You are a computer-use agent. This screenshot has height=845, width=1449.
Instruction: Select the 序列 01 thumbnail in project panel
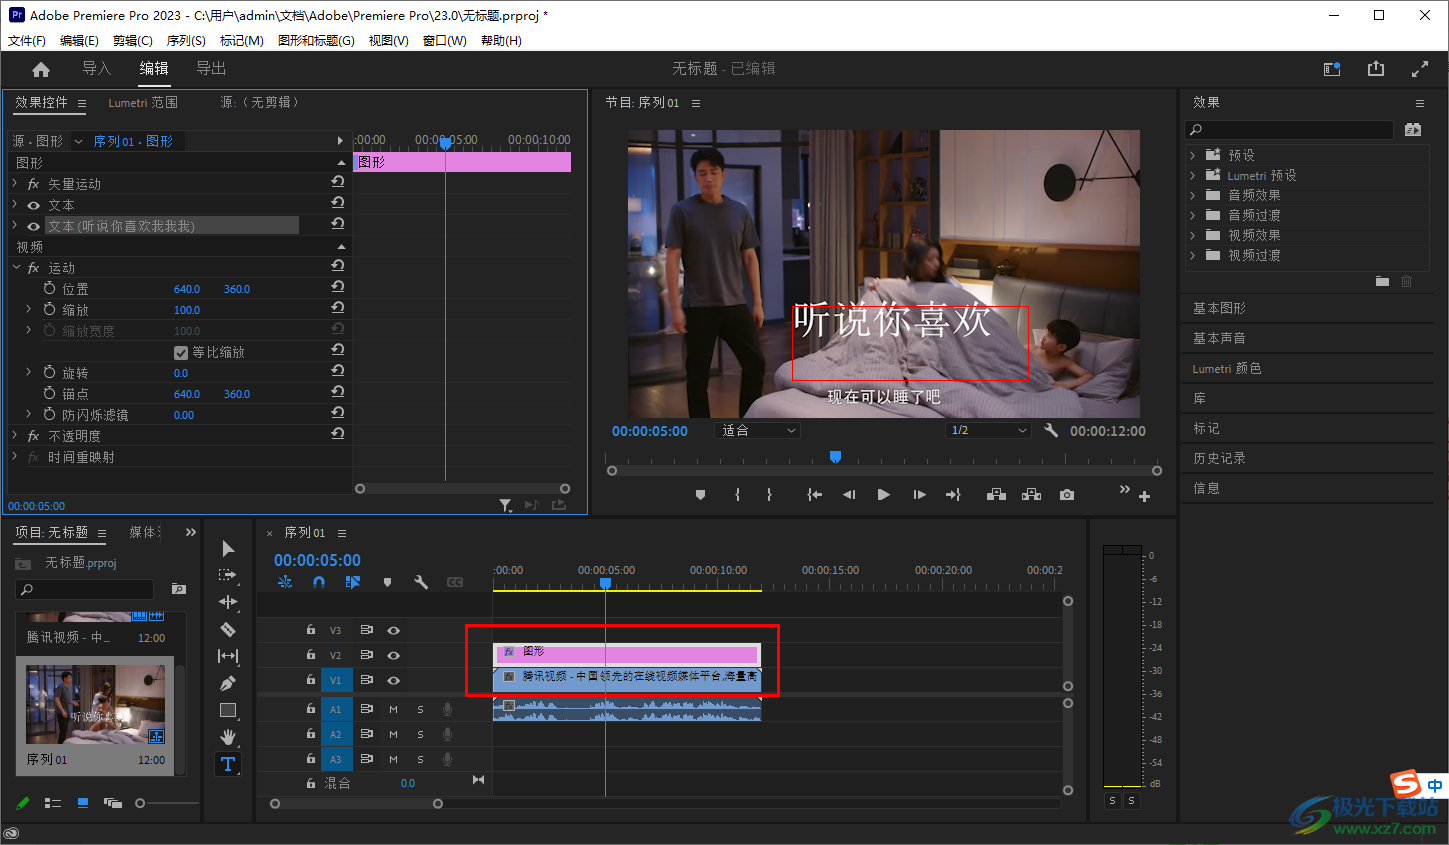tap(95, 705)
